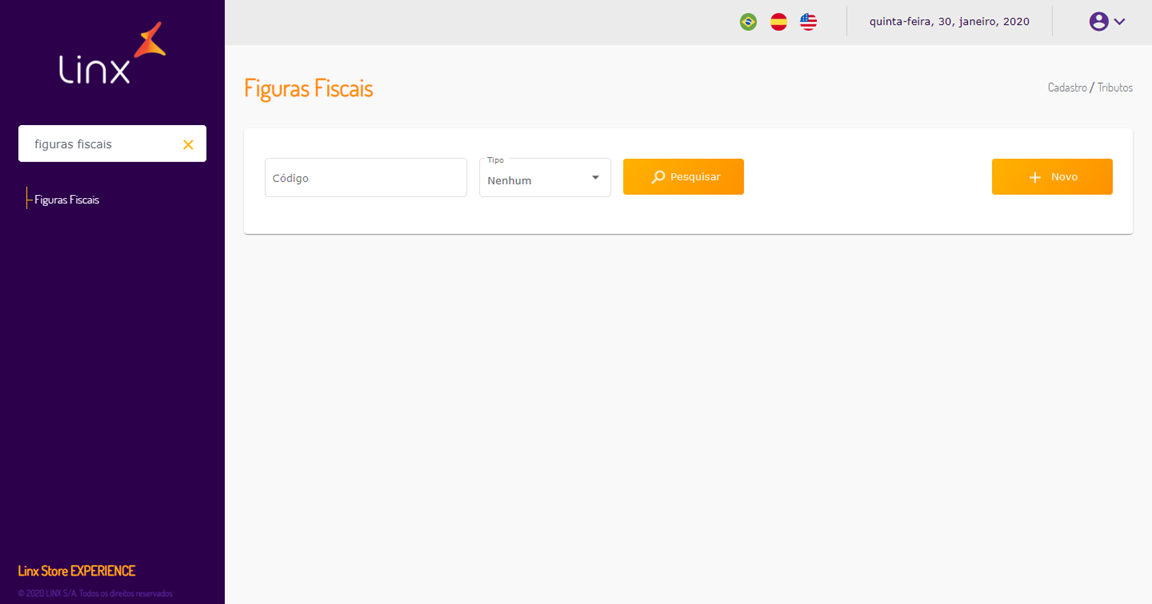The height and width of the screenshot is (604, 1152).
Task: Open the user account avatar icon
Action: pos(1098,22)
